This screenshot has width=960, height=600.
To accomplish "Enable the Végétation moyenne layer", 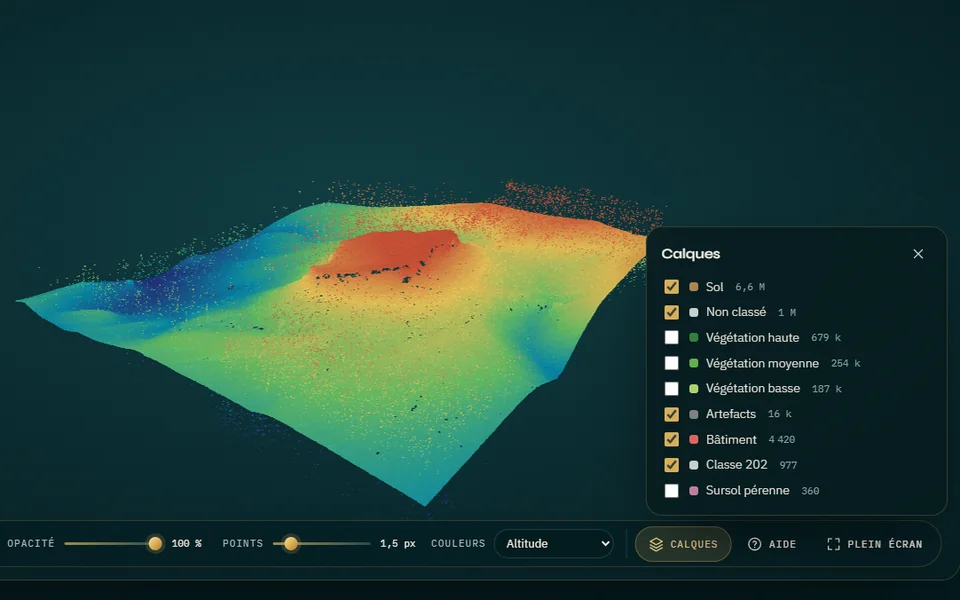I will pyautogui.click(x=672, y=363).
